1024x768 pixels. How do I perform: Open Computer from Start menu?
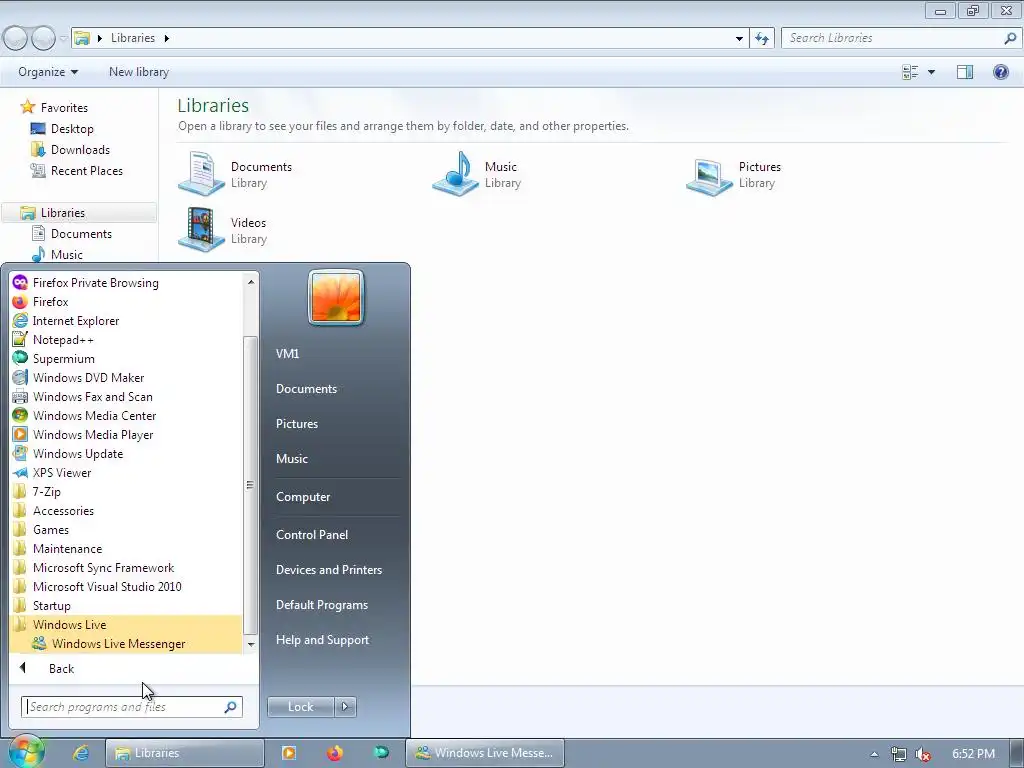303,497
